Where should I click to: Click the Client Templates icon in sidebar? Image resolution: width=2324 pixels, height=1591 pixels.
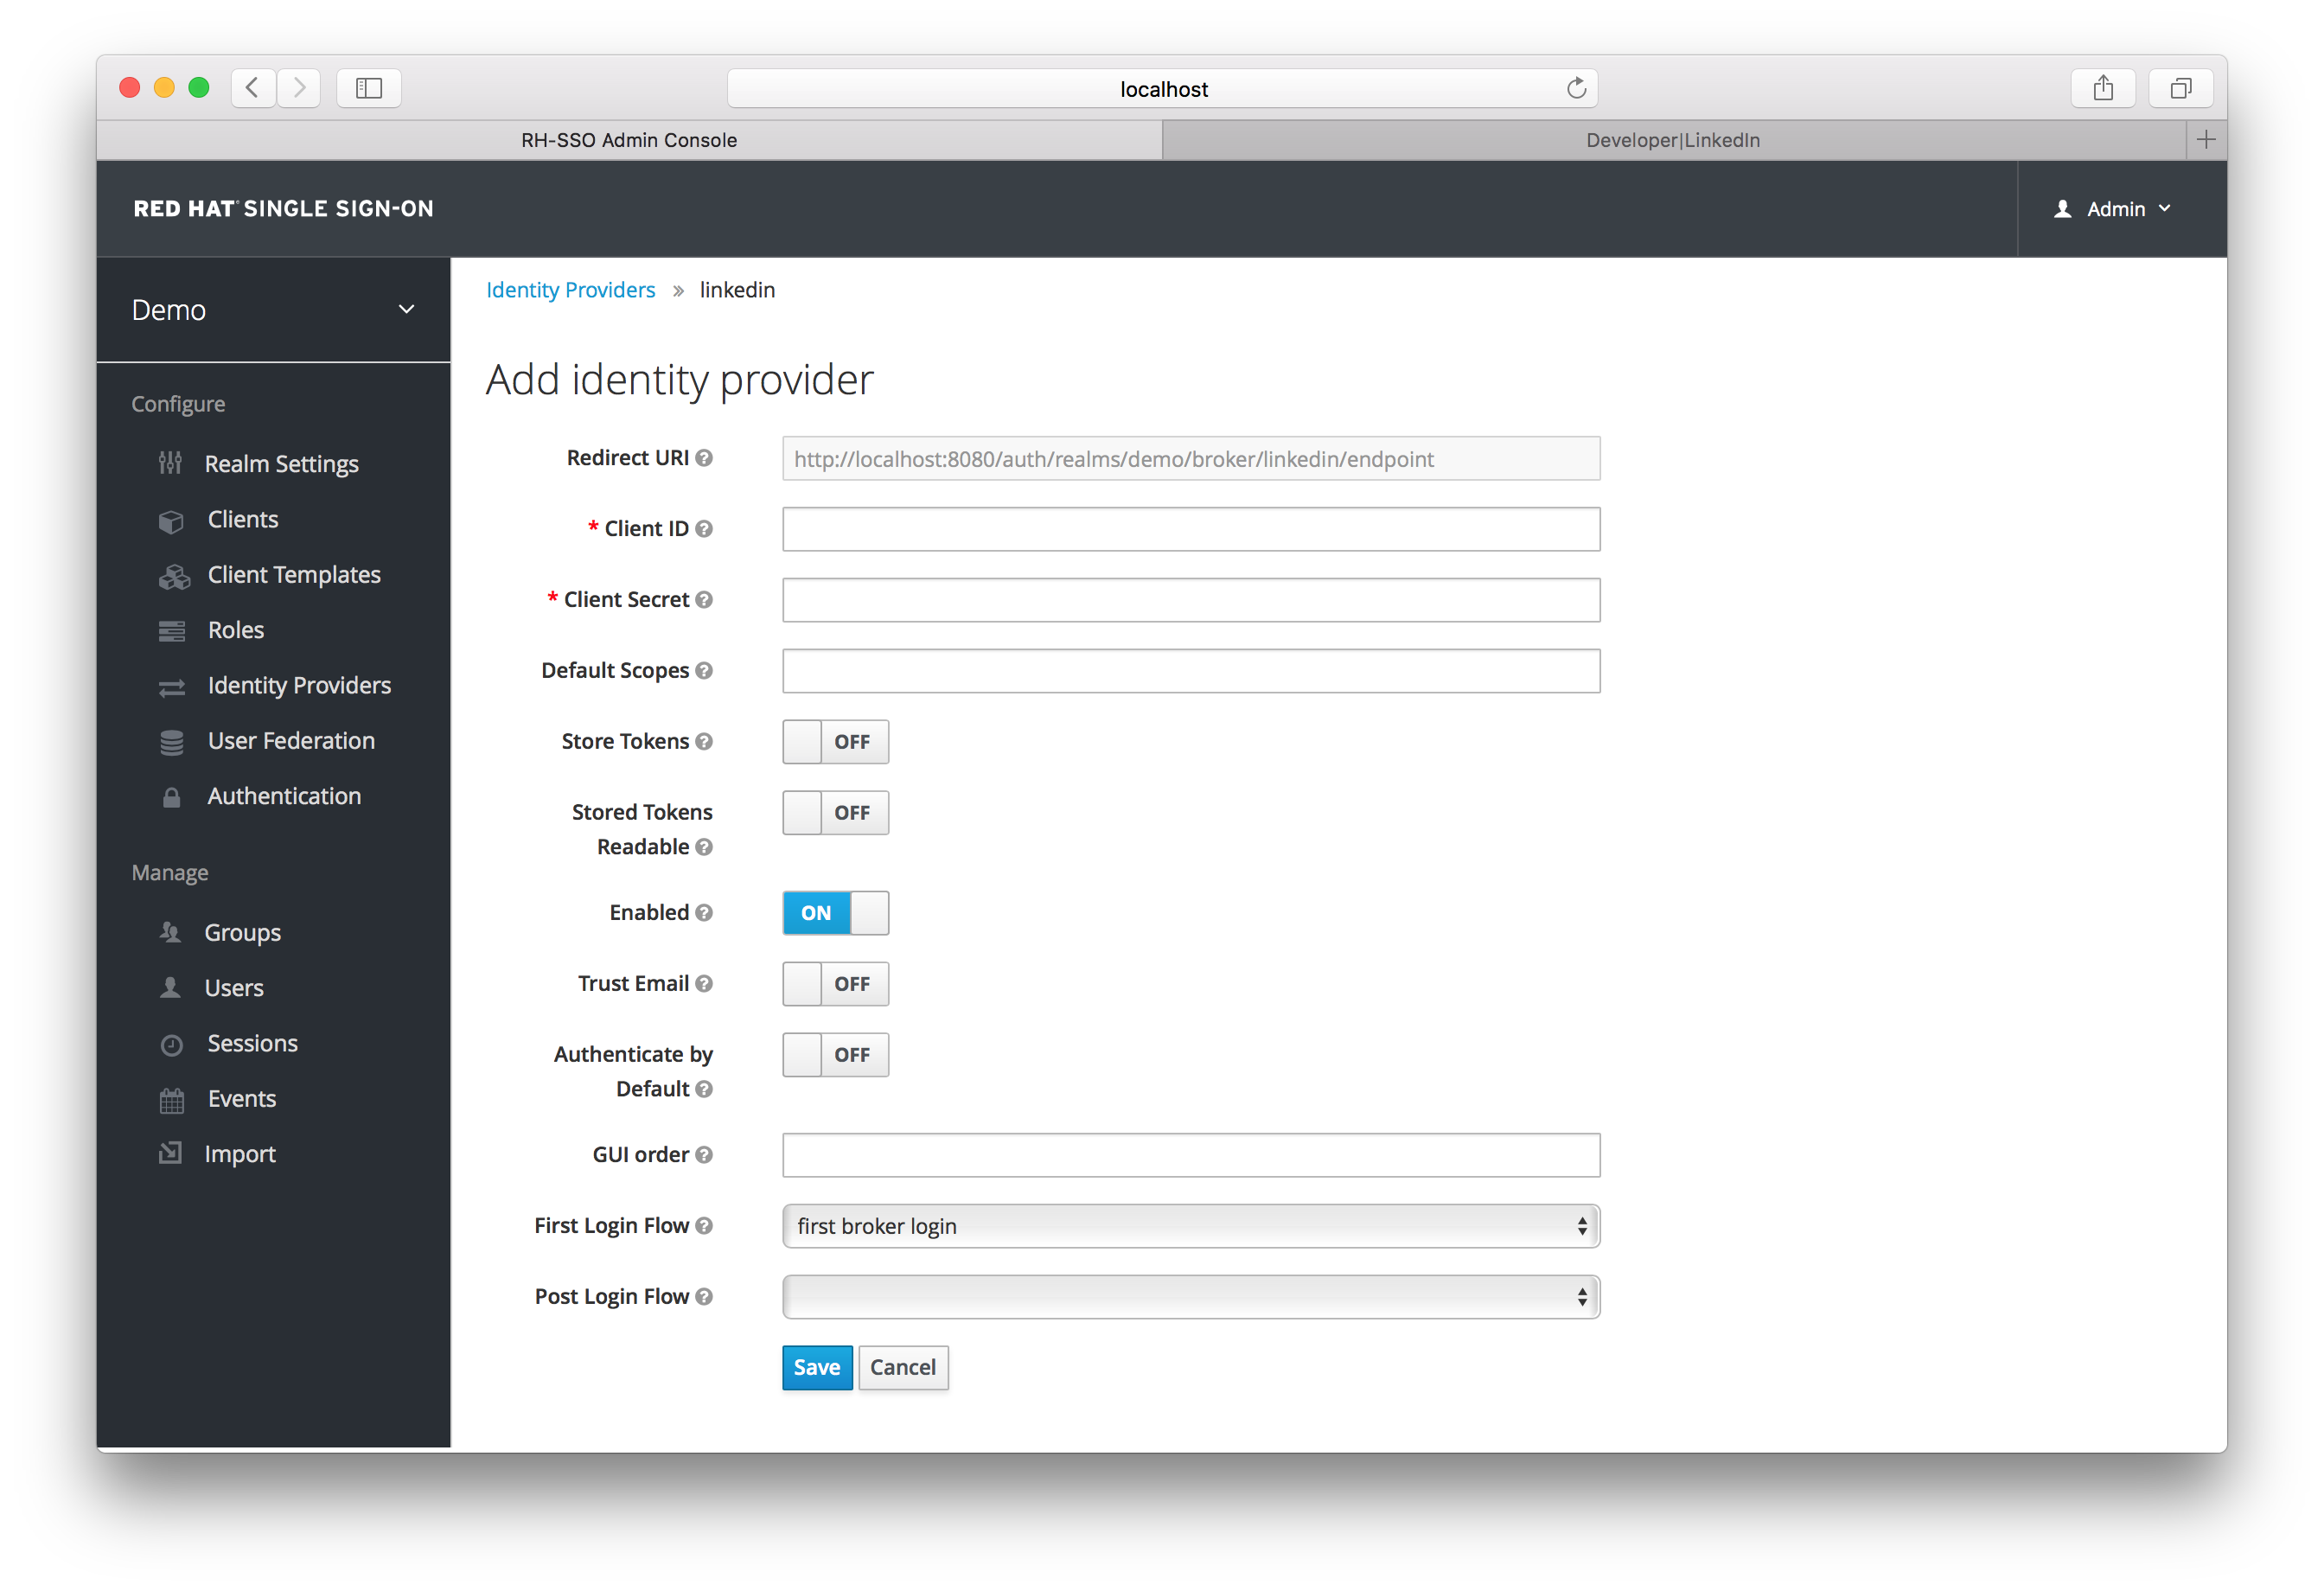click(x=171, y=572)
